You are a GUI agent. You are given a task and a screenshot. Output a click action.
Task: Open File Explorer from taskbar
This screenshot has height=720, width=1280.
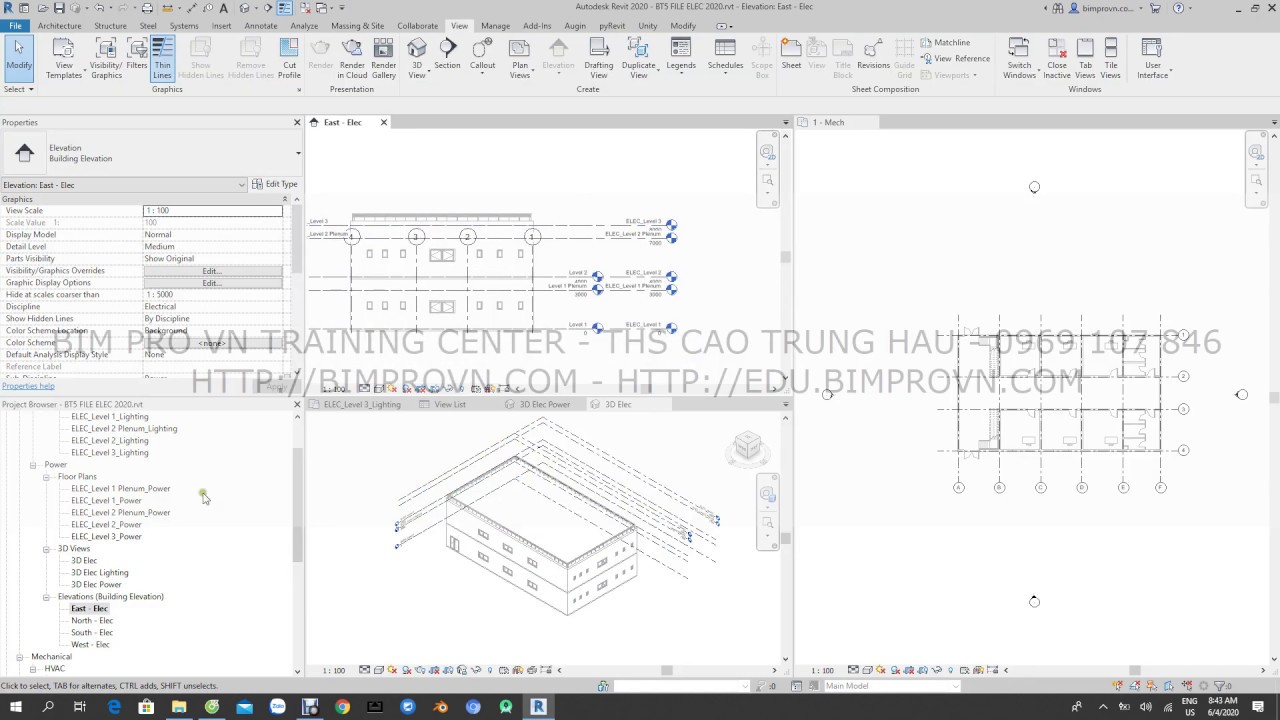click(x=179, y=707)
